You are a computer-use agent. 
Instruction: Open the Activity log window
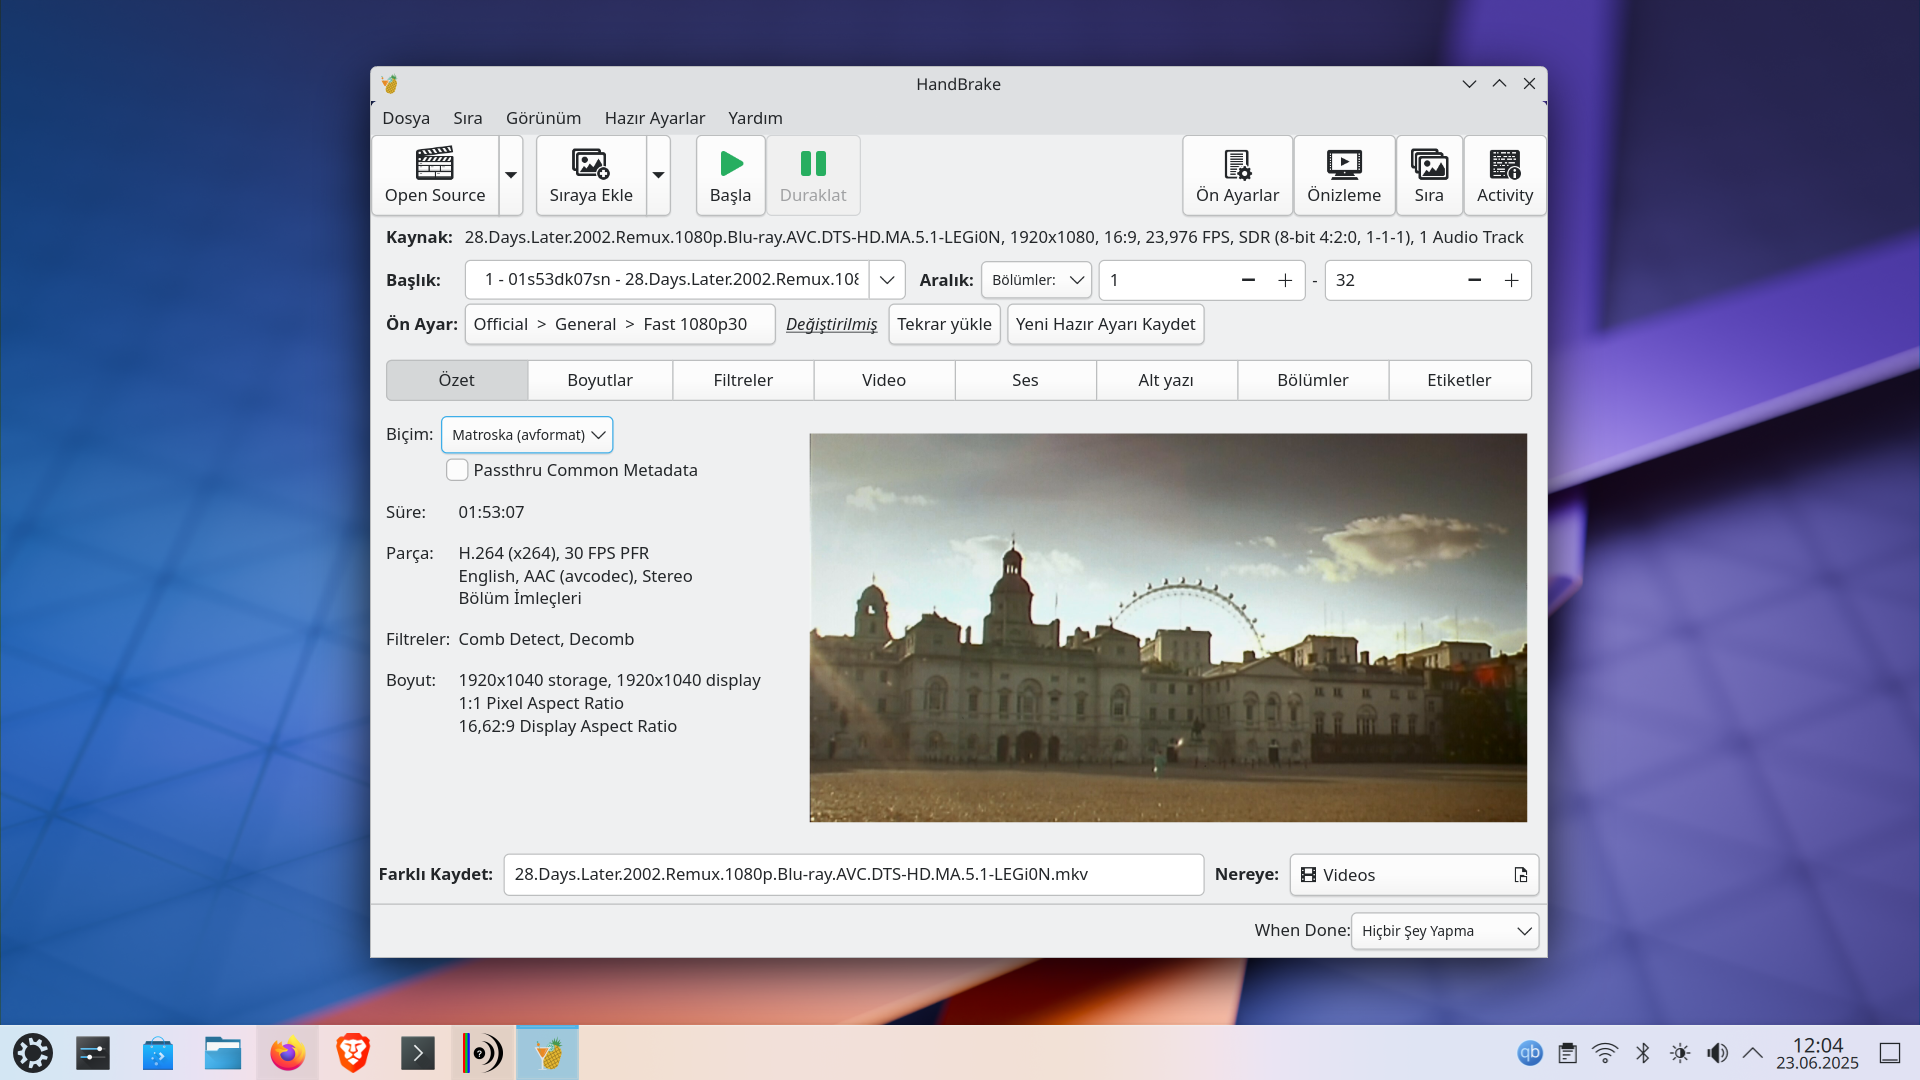click(x=1505, y=176)
